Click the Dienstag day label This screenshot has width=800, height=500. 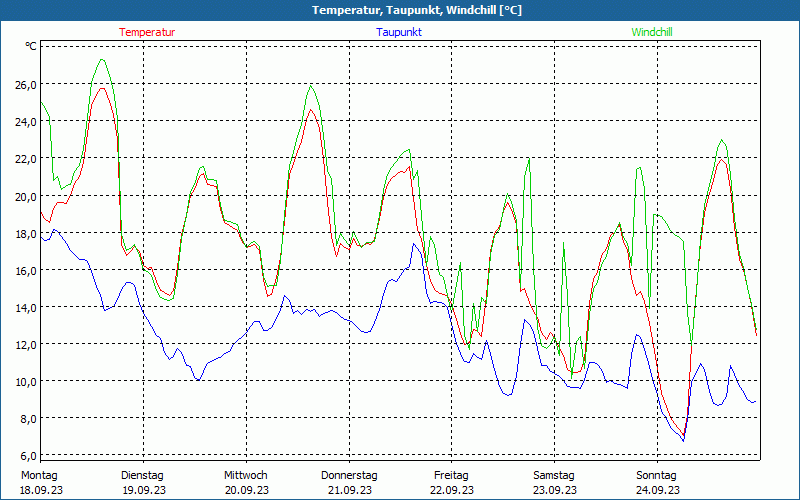[x=142, y=476]
